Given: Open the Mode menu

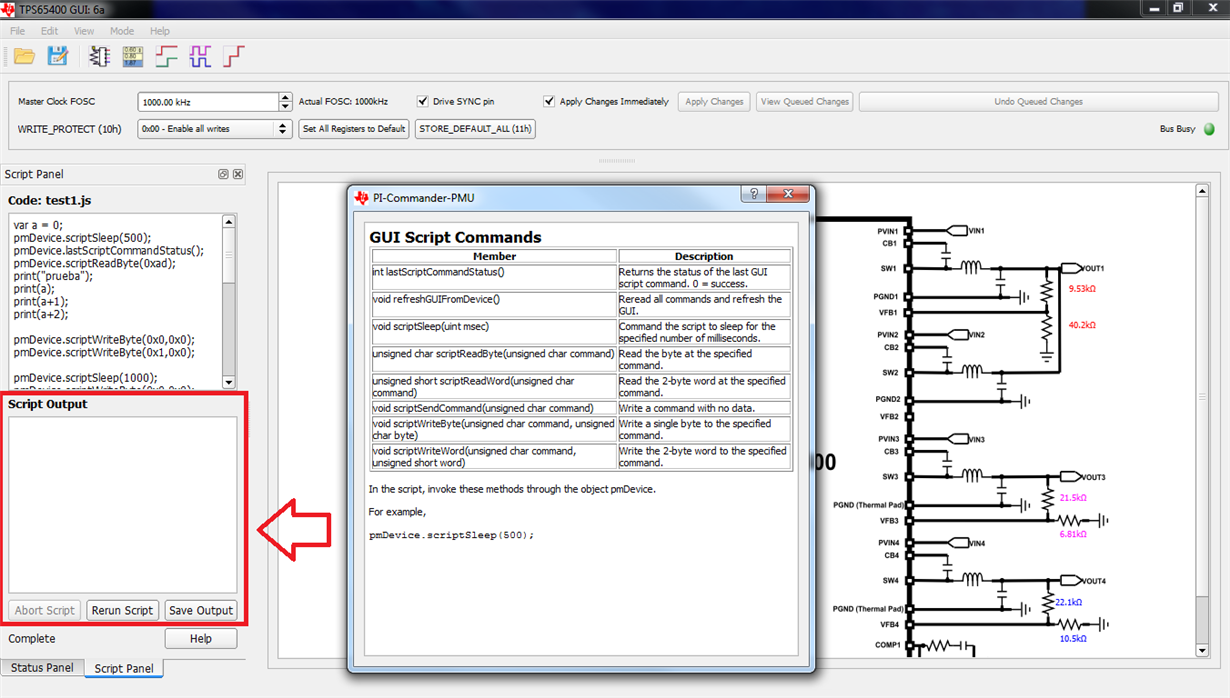Looking at the screenshot, I should (x=122, y=31).
